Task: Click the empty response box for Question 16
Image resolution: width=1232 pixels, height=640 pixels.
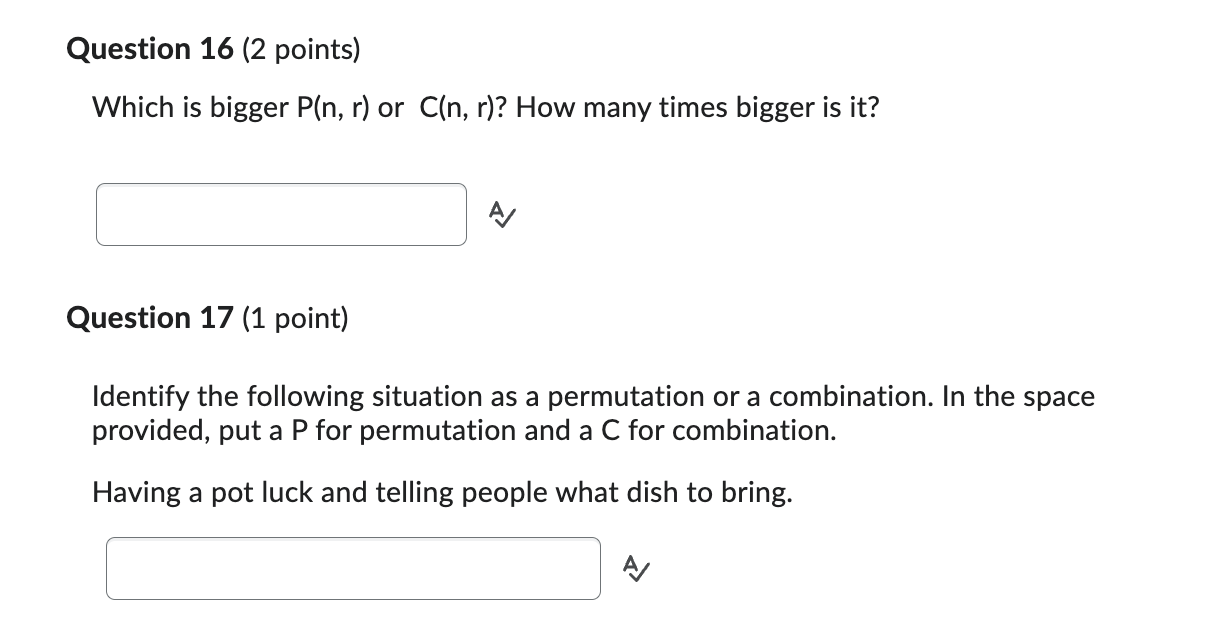Action: tap(280, 214)
